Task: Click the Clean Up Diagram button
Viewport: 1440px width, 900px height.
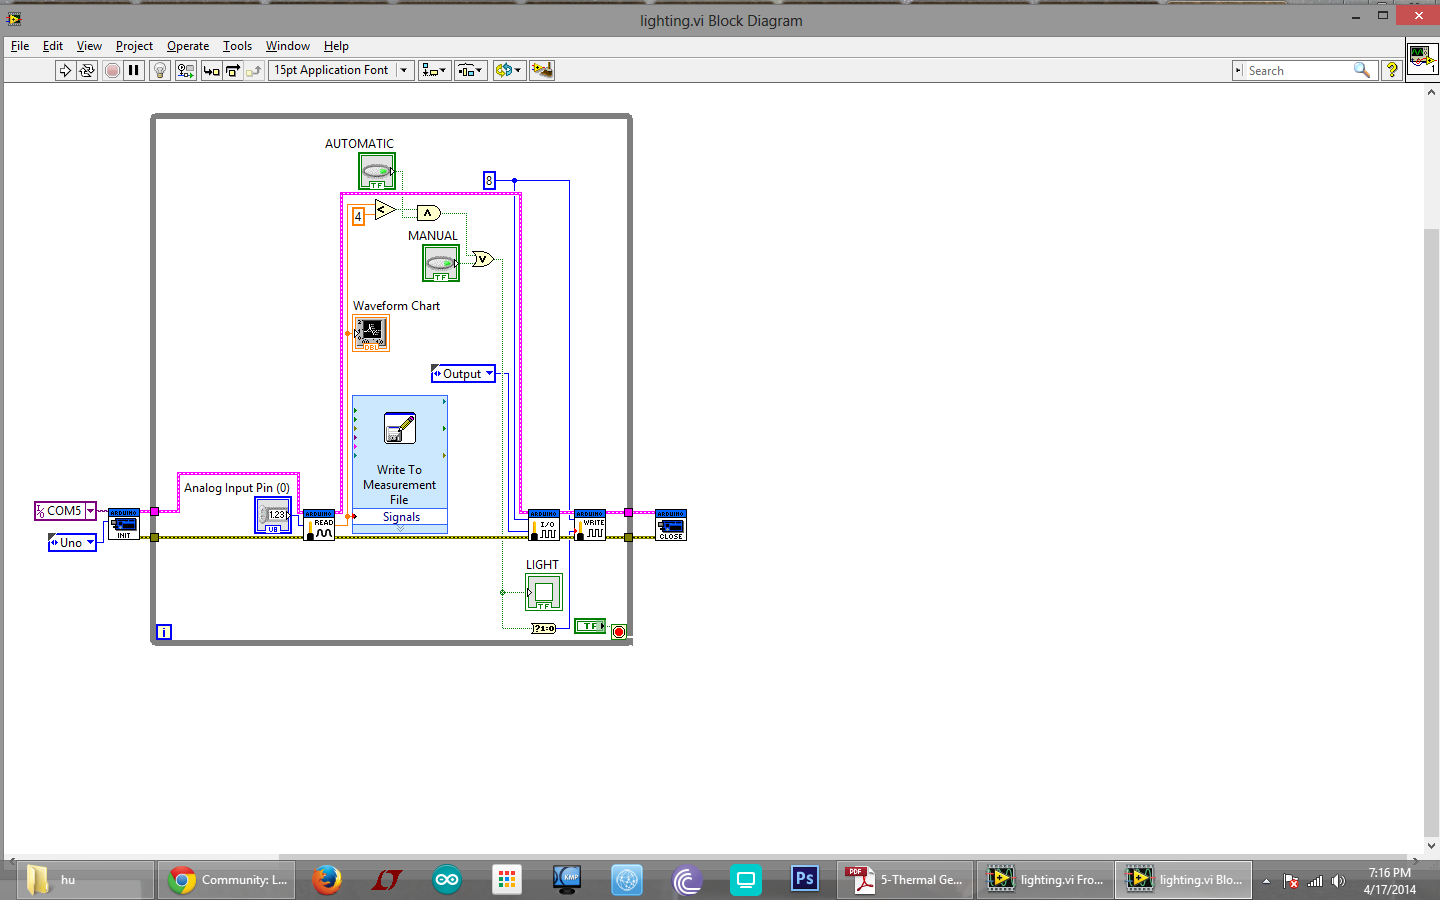Action: click(542, 70)
